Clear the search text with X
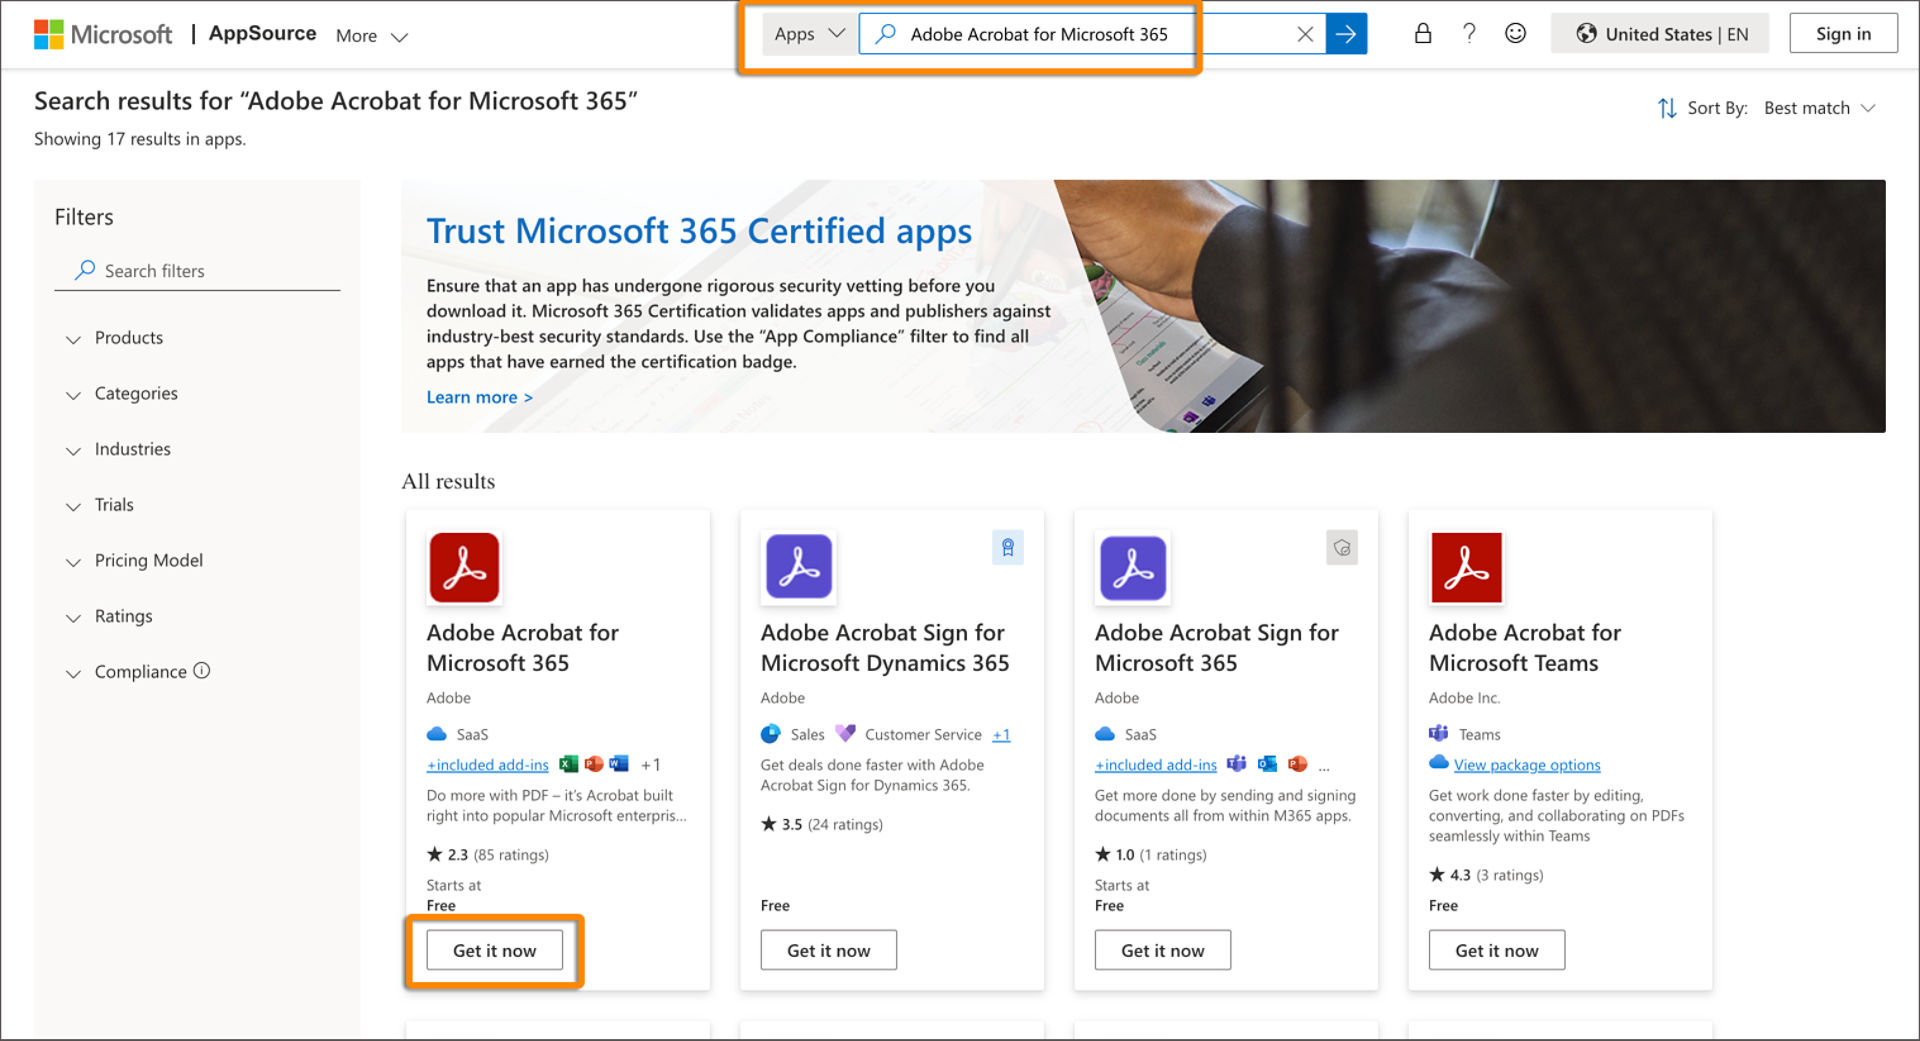1920x1041 pixels. [1305, 34]
